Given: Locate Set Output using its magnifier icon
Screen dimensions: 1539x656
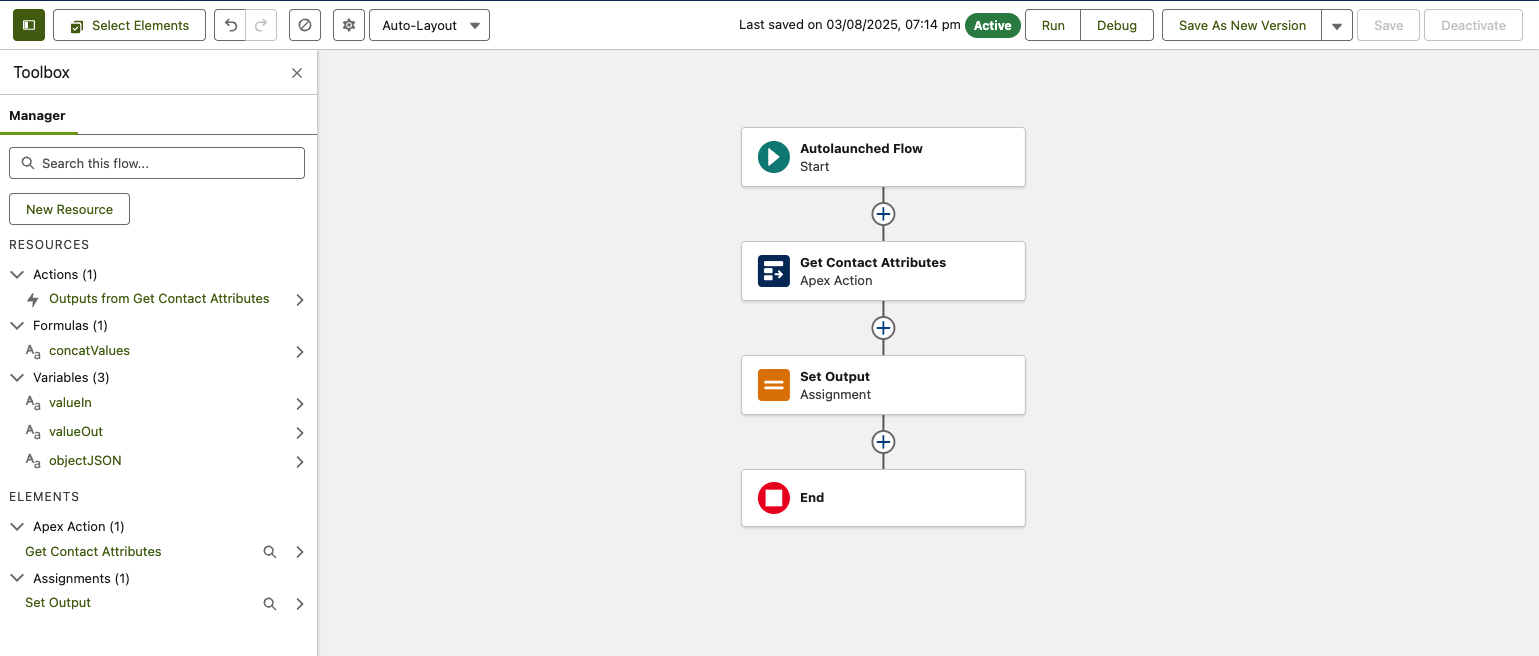Looking at the screenshot, I should [269, 604].
